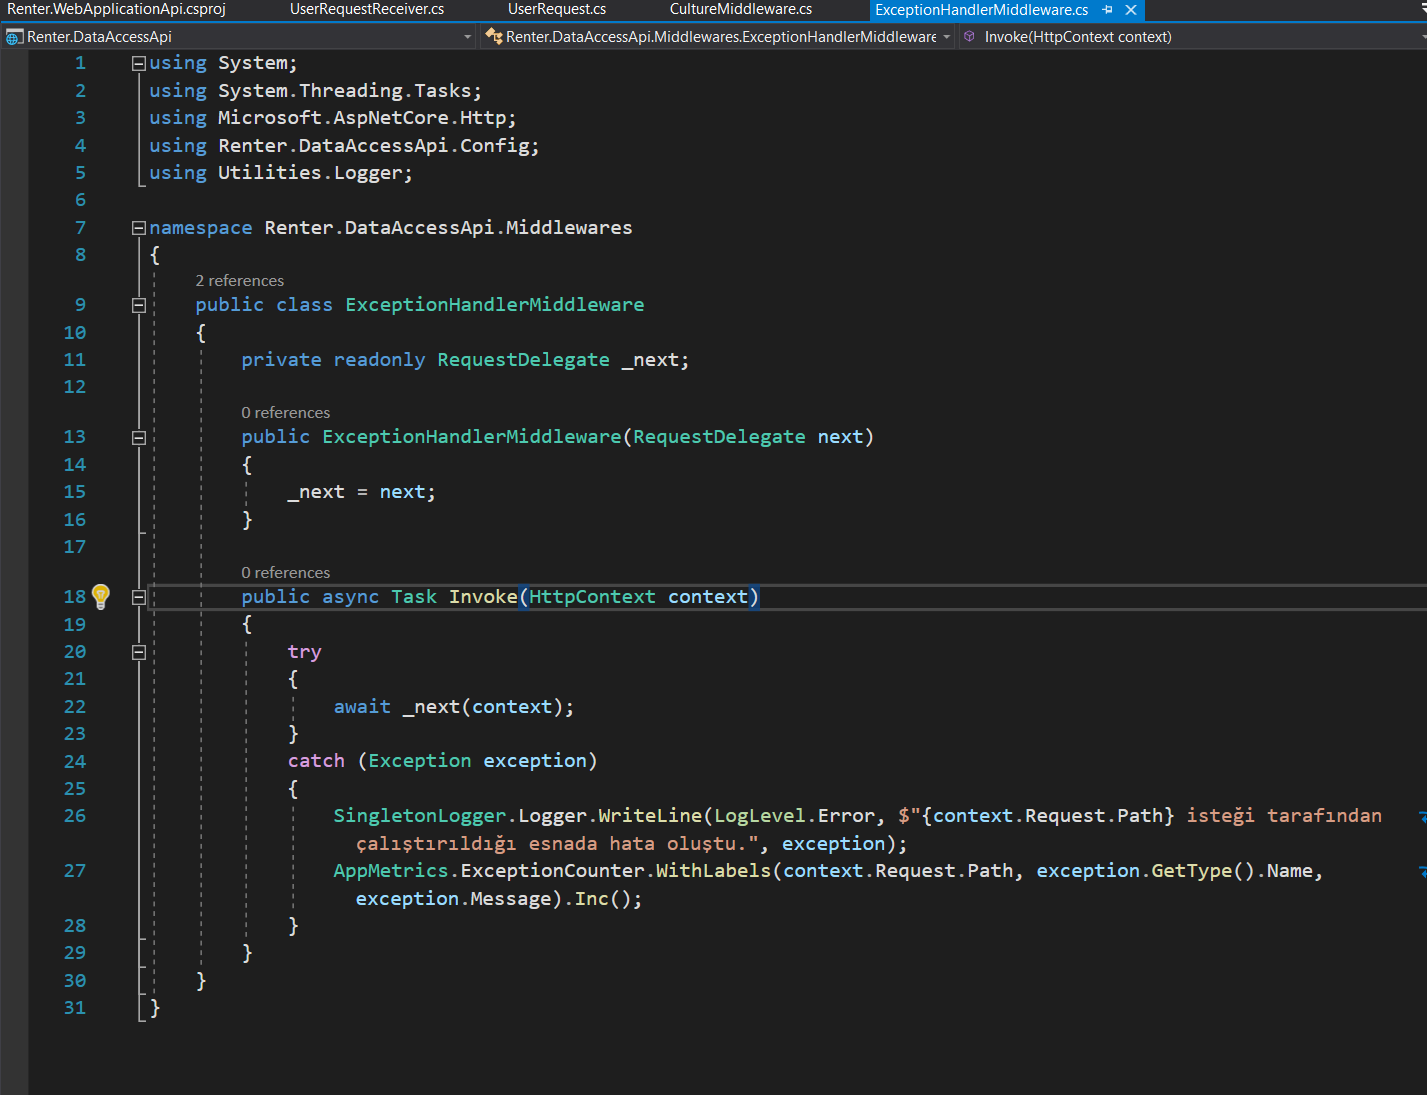Switch to the UserRequestReceiver.cs tab
This screenshot has width=1427, height=1095.
366,9
